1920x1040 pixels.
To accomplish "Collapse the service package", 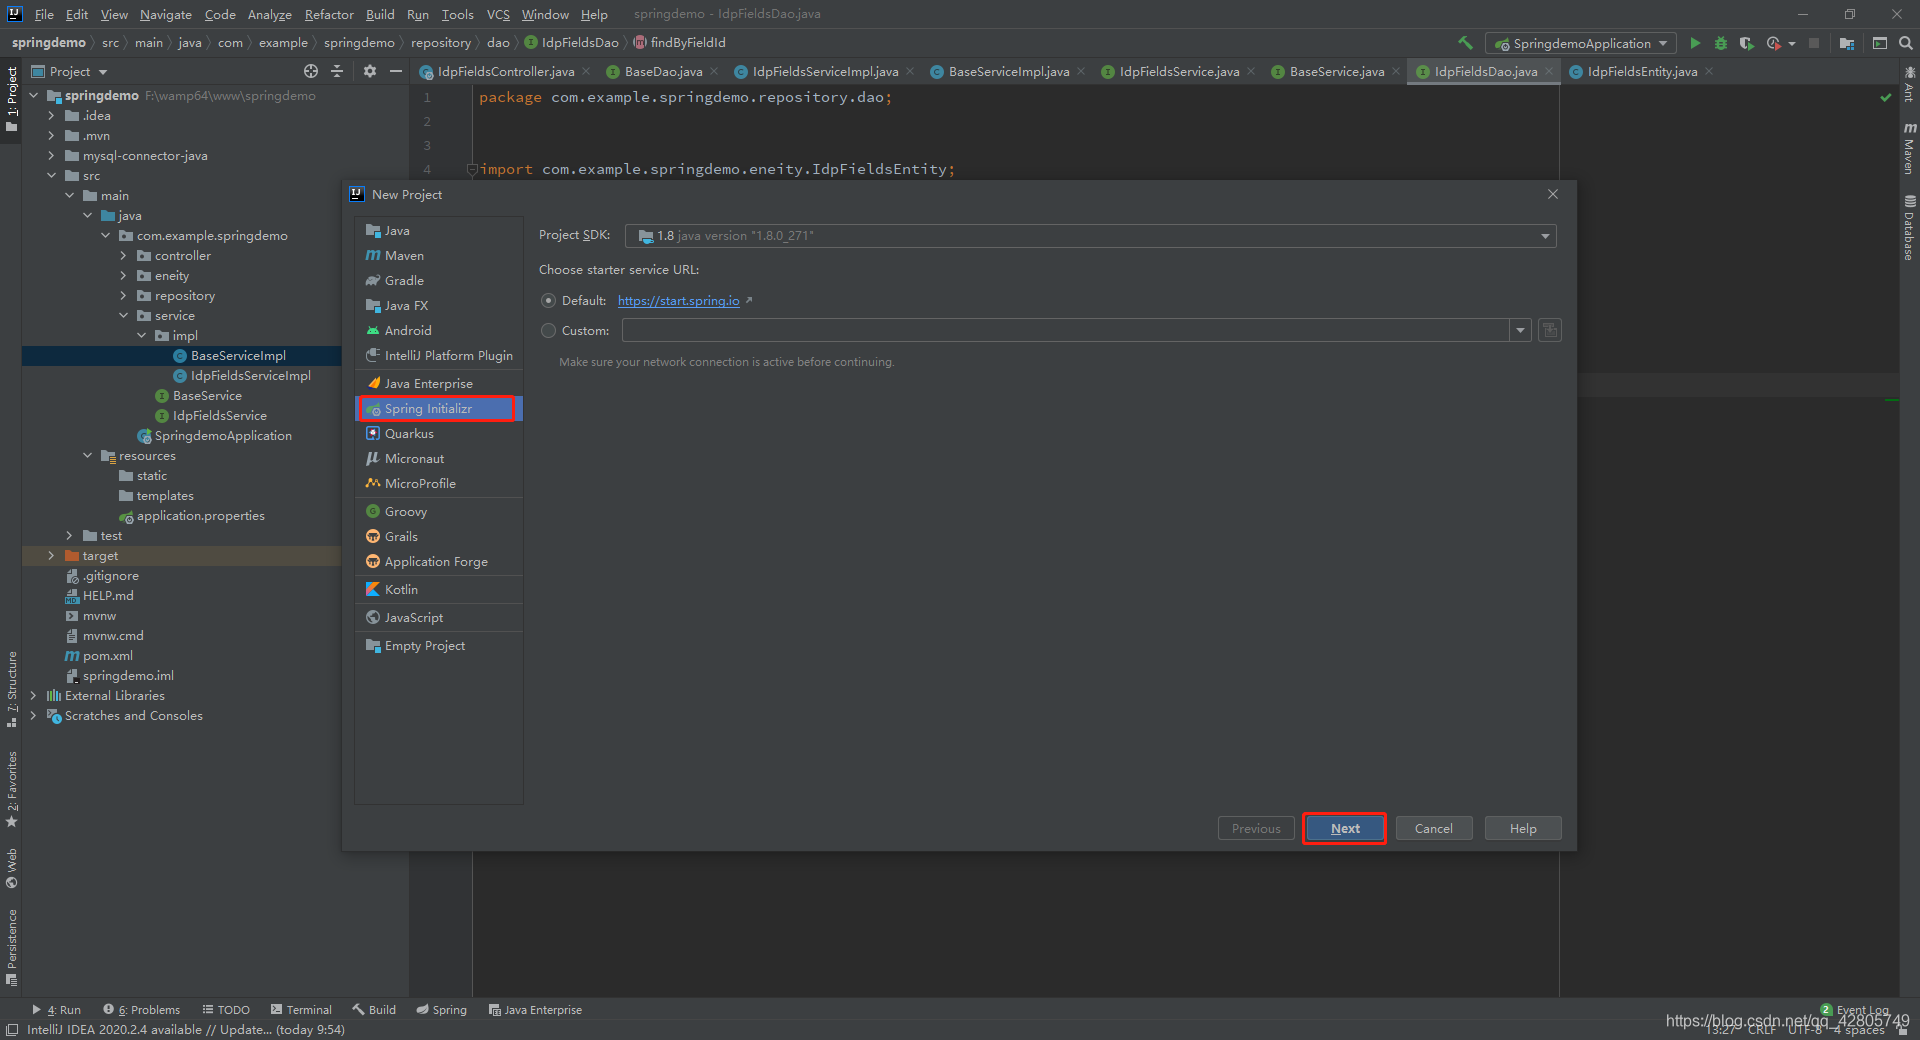I will [123, 315].
